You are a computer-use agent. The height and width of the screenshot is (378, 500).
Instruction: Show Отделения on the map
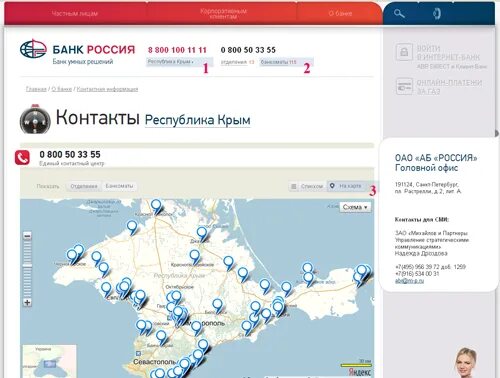point(84,186)
